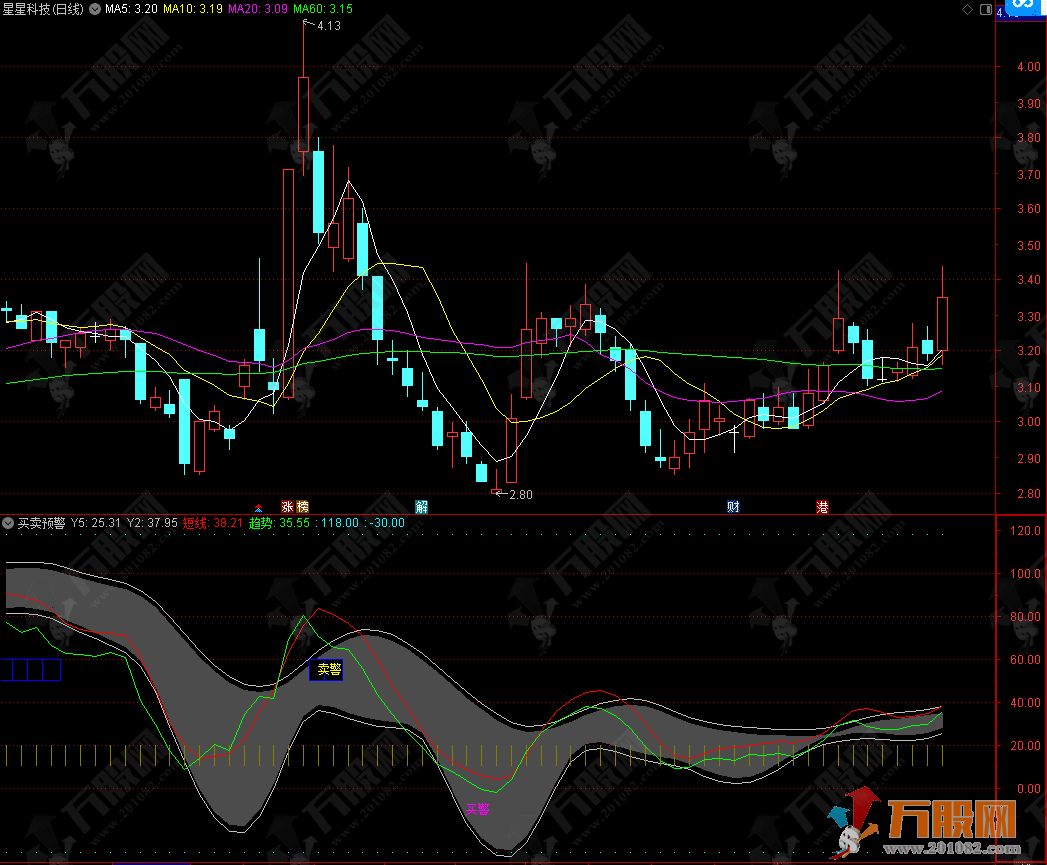
Task: Click the Y2: 37.95 value
Action: 152,522
